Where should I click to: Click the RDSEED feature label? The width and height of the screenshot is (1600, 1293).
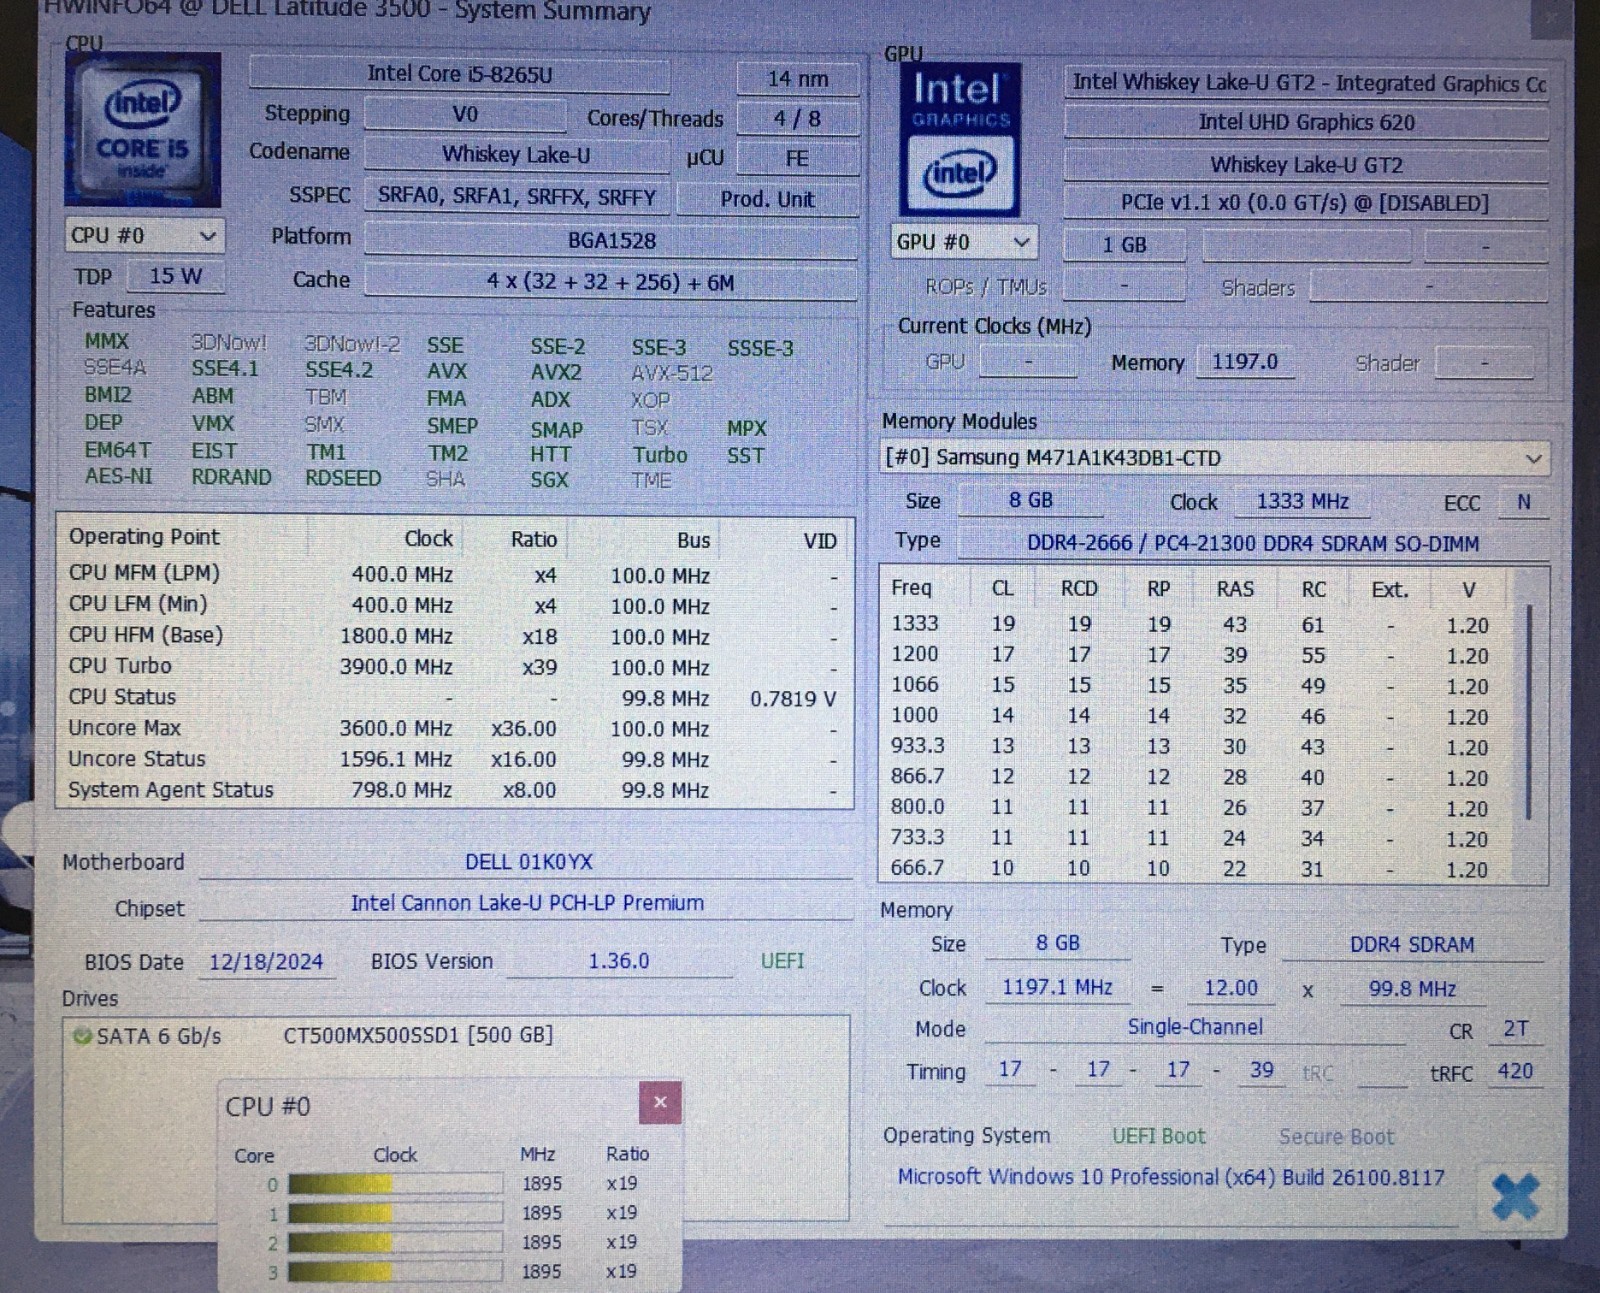click(343, 478)
